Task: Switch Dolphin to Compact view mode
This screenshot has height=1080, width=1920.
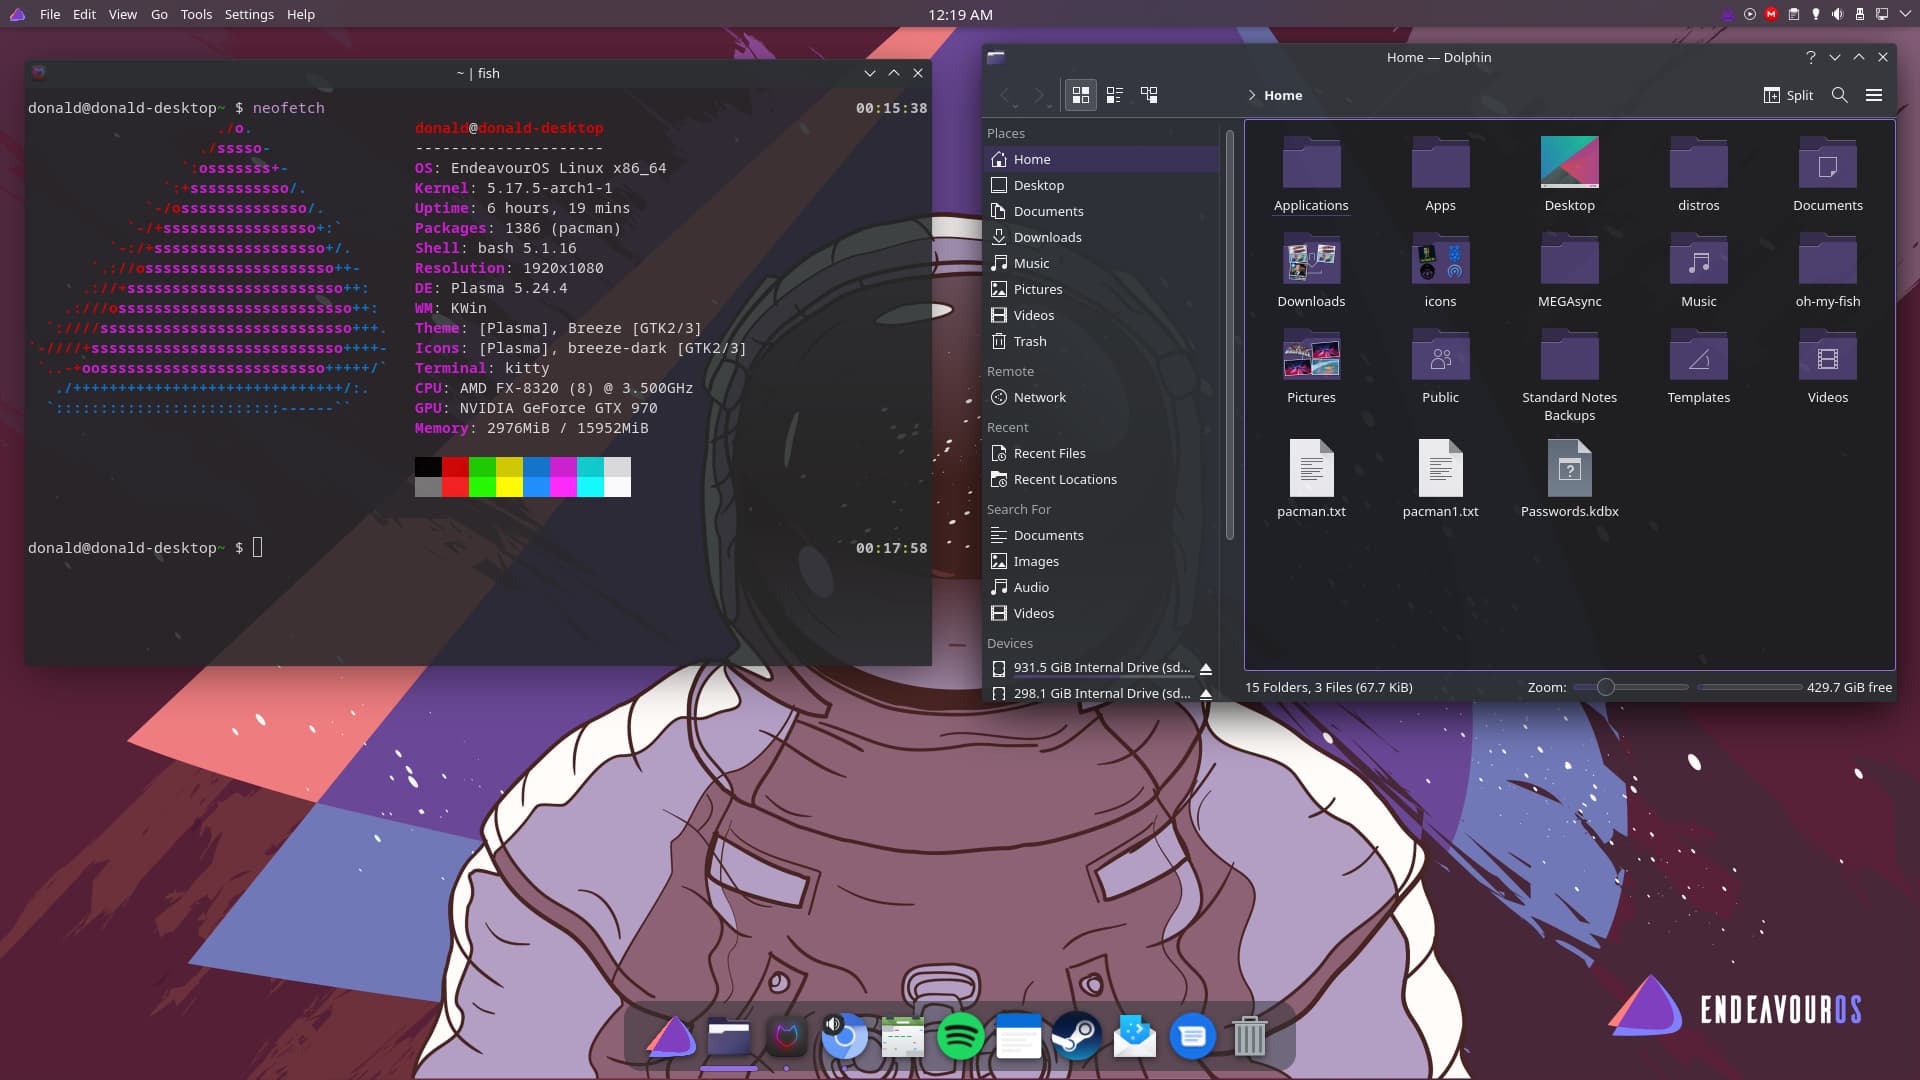Action: pos(1115,95)
